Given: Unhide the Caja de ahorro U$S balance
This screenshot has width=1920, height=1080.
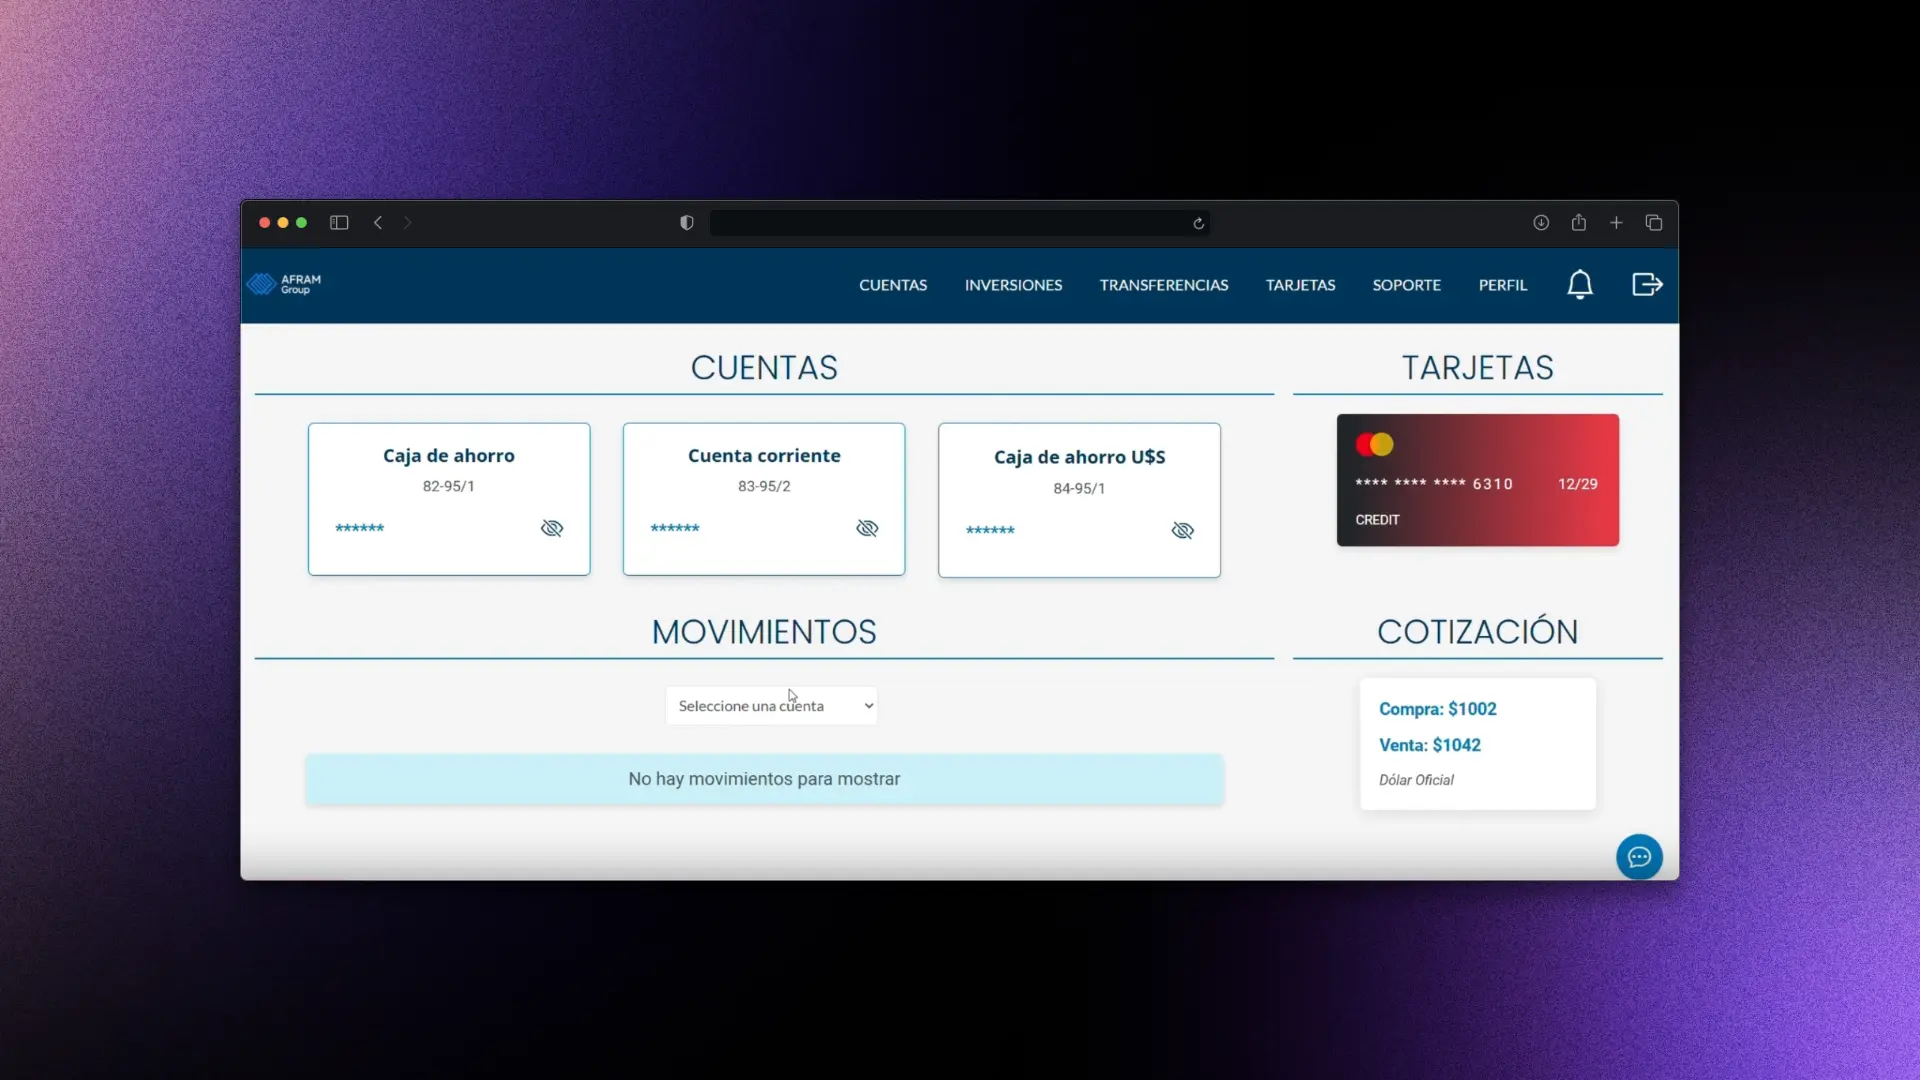Looking at the screenshot, I should (x=1182, y=530).
